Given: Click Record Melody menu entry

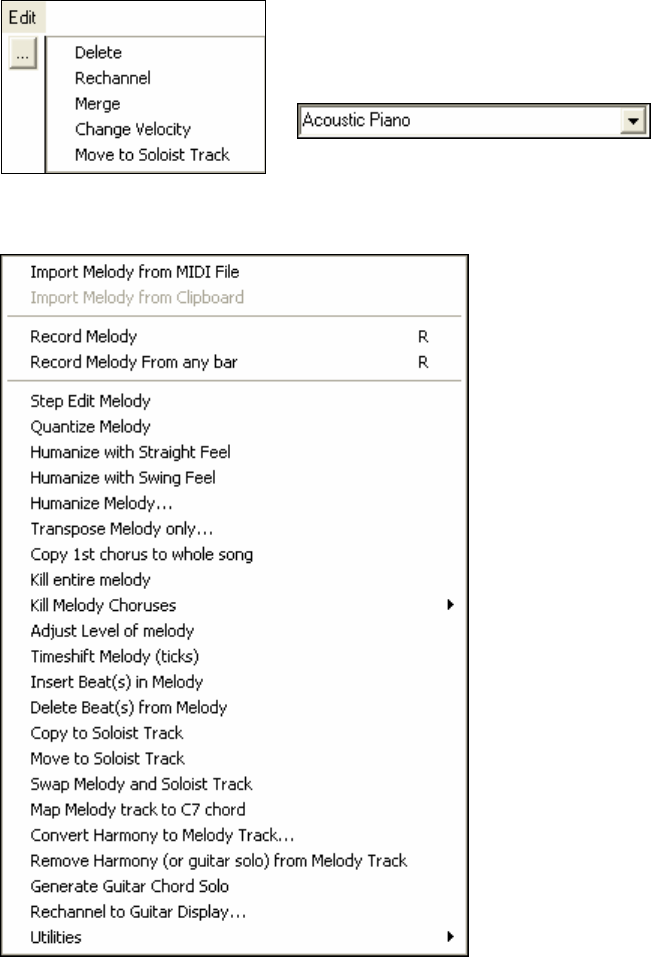Looking at the screenshot, I should point(84,337).
